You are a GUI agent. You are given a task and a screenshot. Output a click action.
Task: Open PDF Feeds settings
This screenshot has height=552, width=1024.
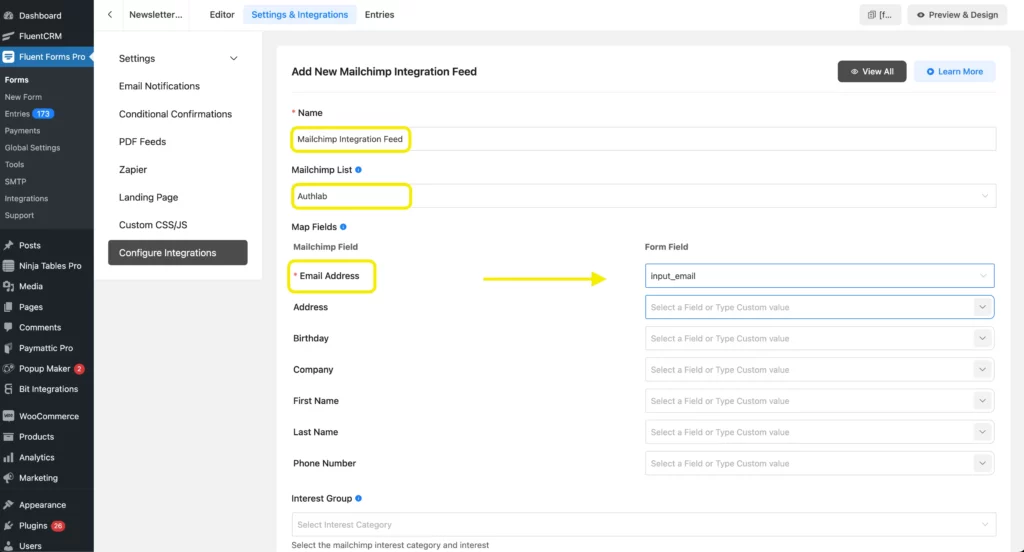pyautogui.click(x=142, y=142)
